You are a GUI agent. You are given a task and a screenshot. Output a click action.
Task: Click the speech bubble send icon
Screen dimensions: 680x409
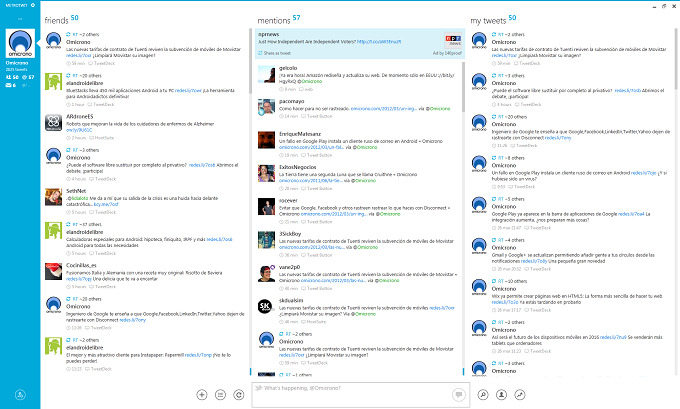[x=456, y=394]
